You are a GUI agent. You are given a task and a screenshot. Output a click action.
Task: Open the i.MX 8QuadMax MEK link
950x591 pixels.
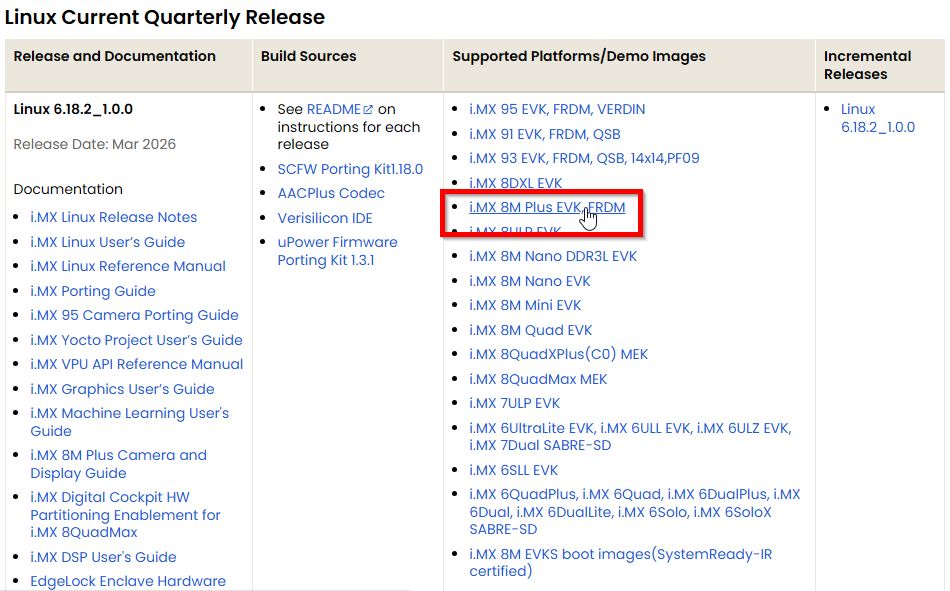(538, 379)
